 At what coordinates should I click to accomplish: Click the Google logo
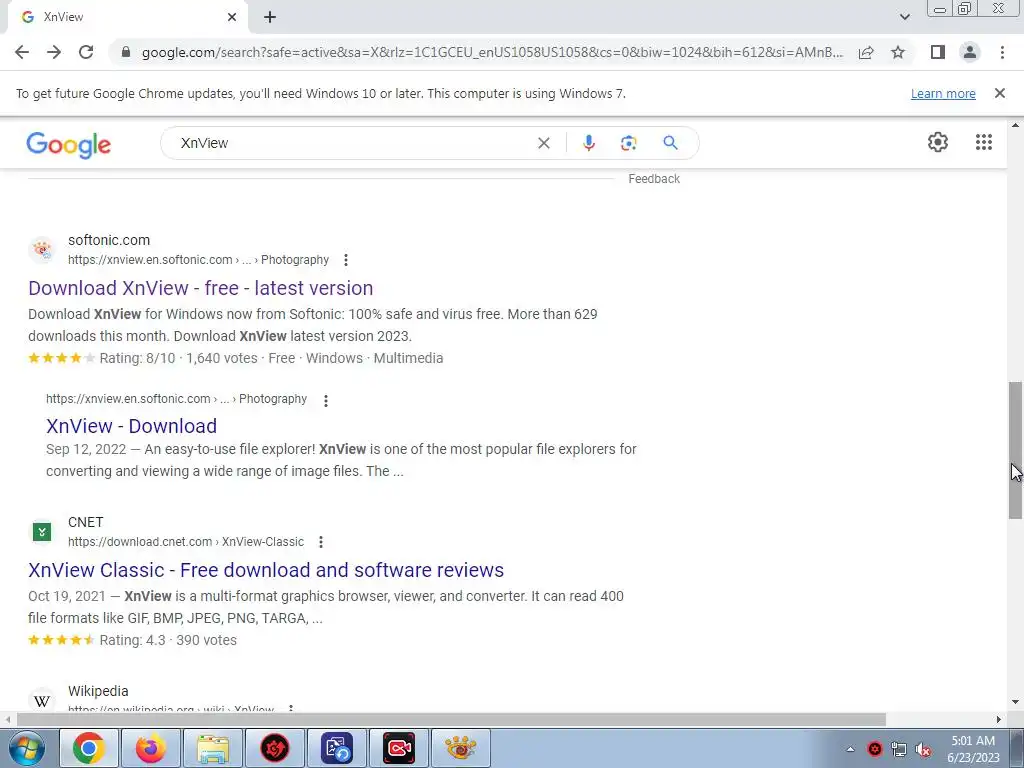point(69,145)
